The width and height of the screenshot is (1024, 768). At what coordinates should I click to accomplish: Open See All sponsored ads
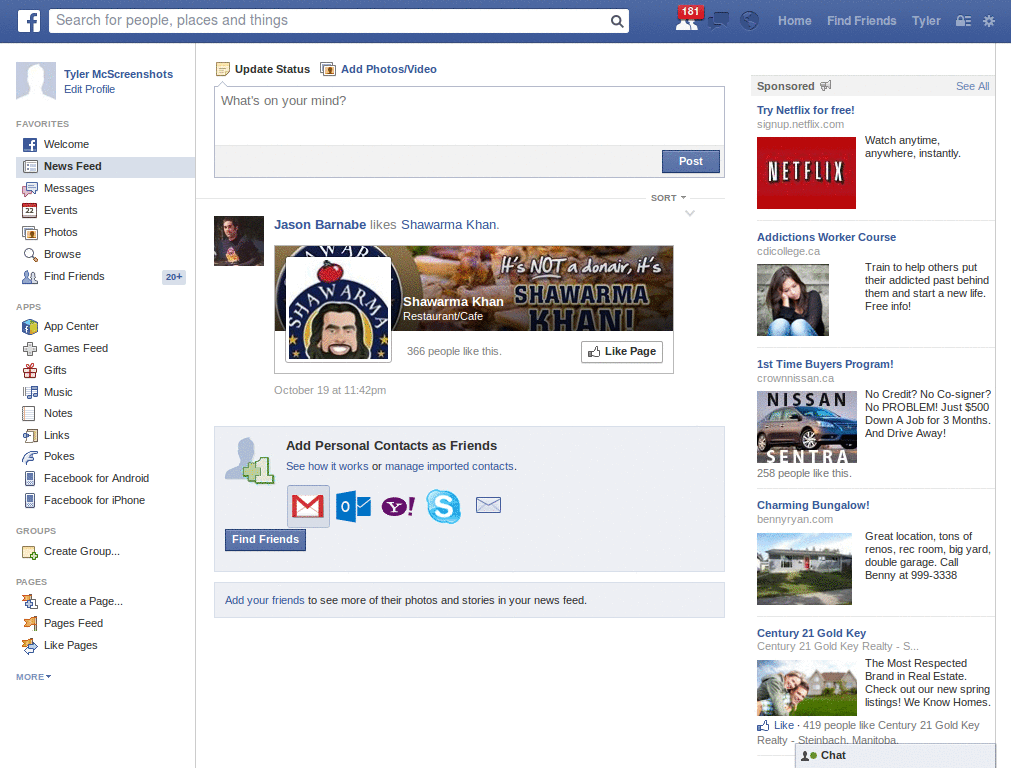tap(971, 86)
